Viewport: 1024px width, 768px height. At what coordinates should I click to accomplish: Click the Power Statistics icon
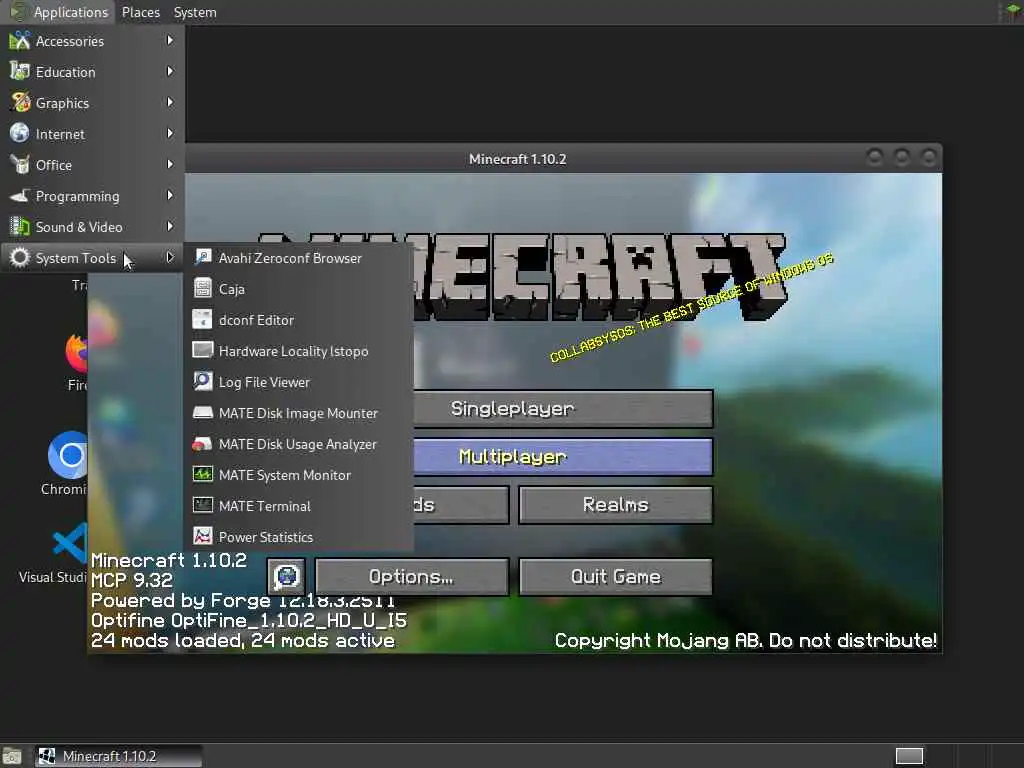click(202, 536)
